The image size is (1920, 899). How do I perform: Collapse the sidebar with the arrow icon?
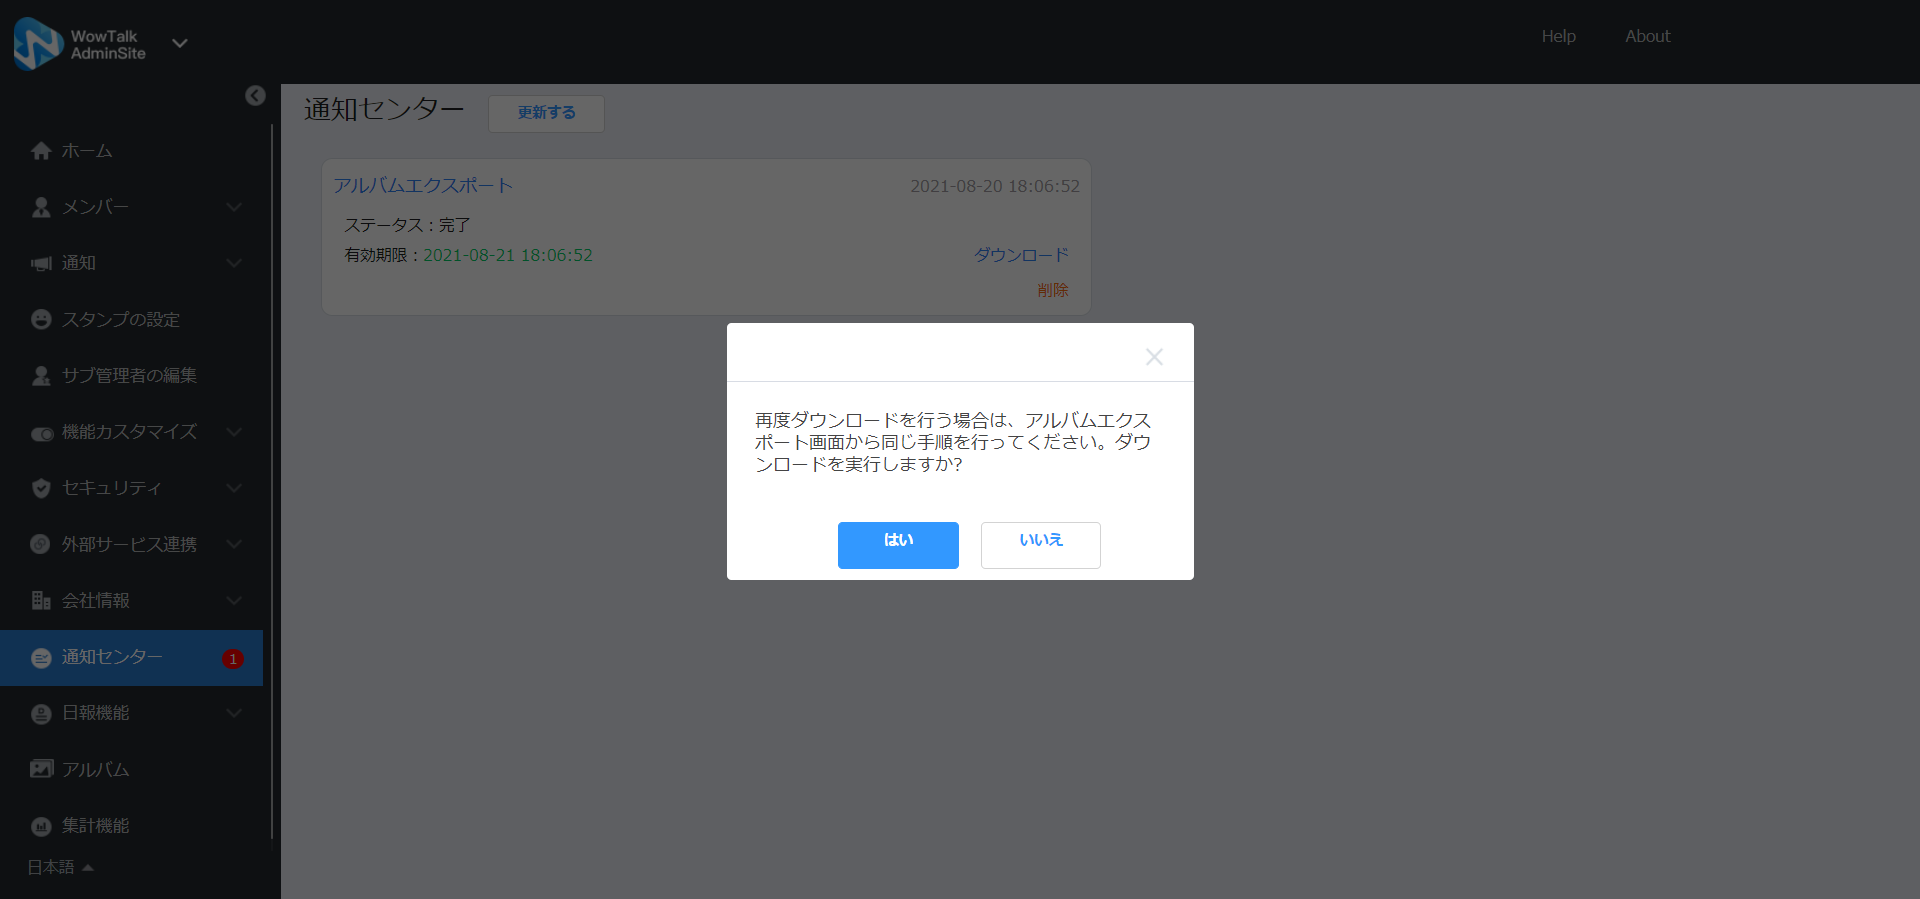(255, 95)
